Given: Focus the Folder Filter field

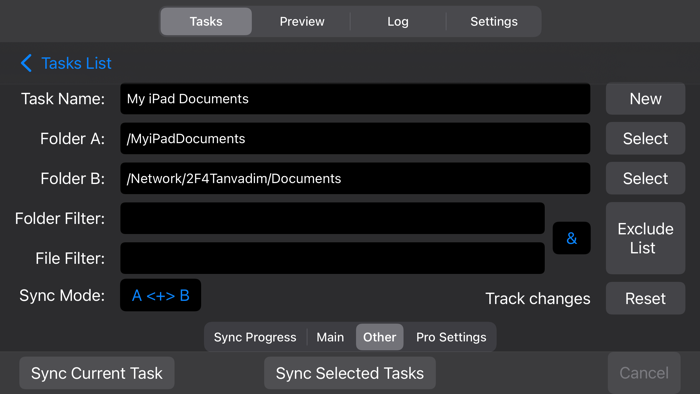Looking at the screenshot, I should (332, 218).
